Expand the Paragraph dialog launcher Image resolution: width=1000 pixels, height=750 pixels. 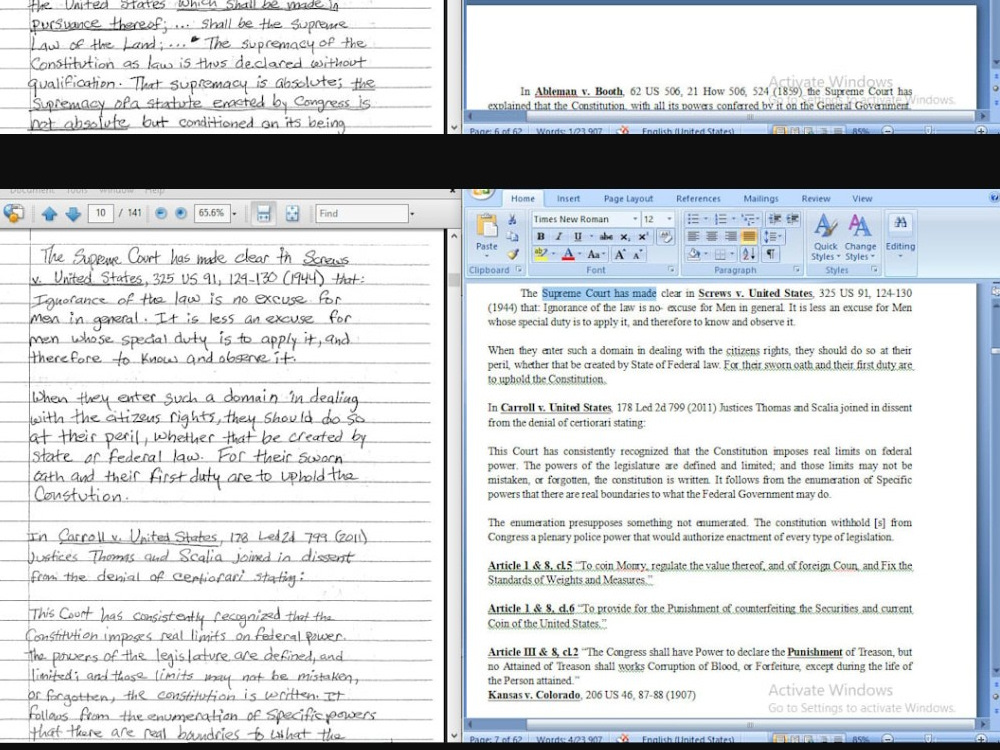[x=797, y=270]
